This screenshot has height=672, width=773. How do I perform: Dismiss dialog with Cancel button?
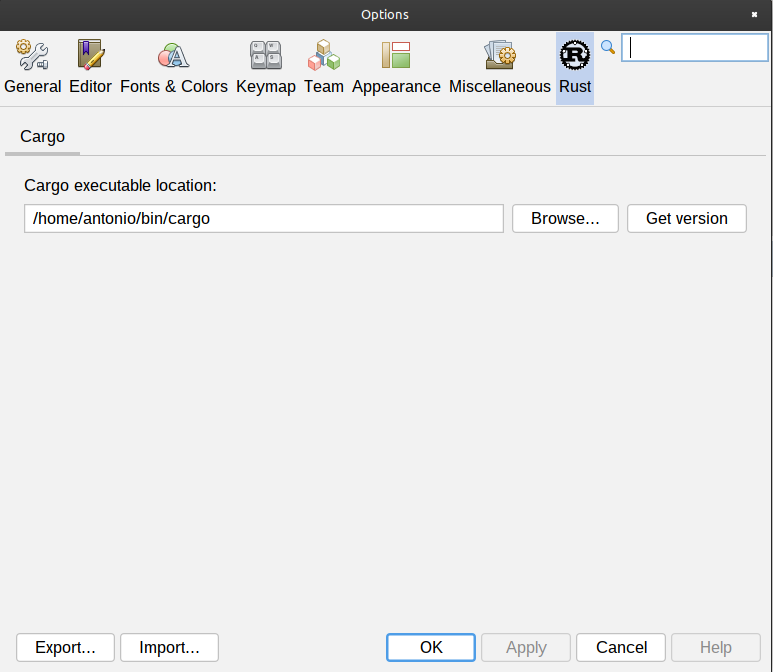coord(621,647)
